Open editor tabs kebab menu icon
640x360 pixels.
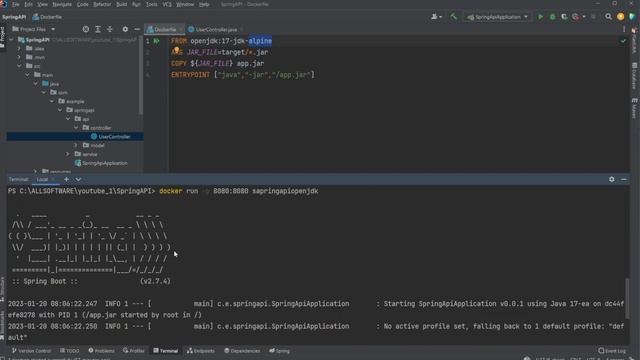coord(624,29)
